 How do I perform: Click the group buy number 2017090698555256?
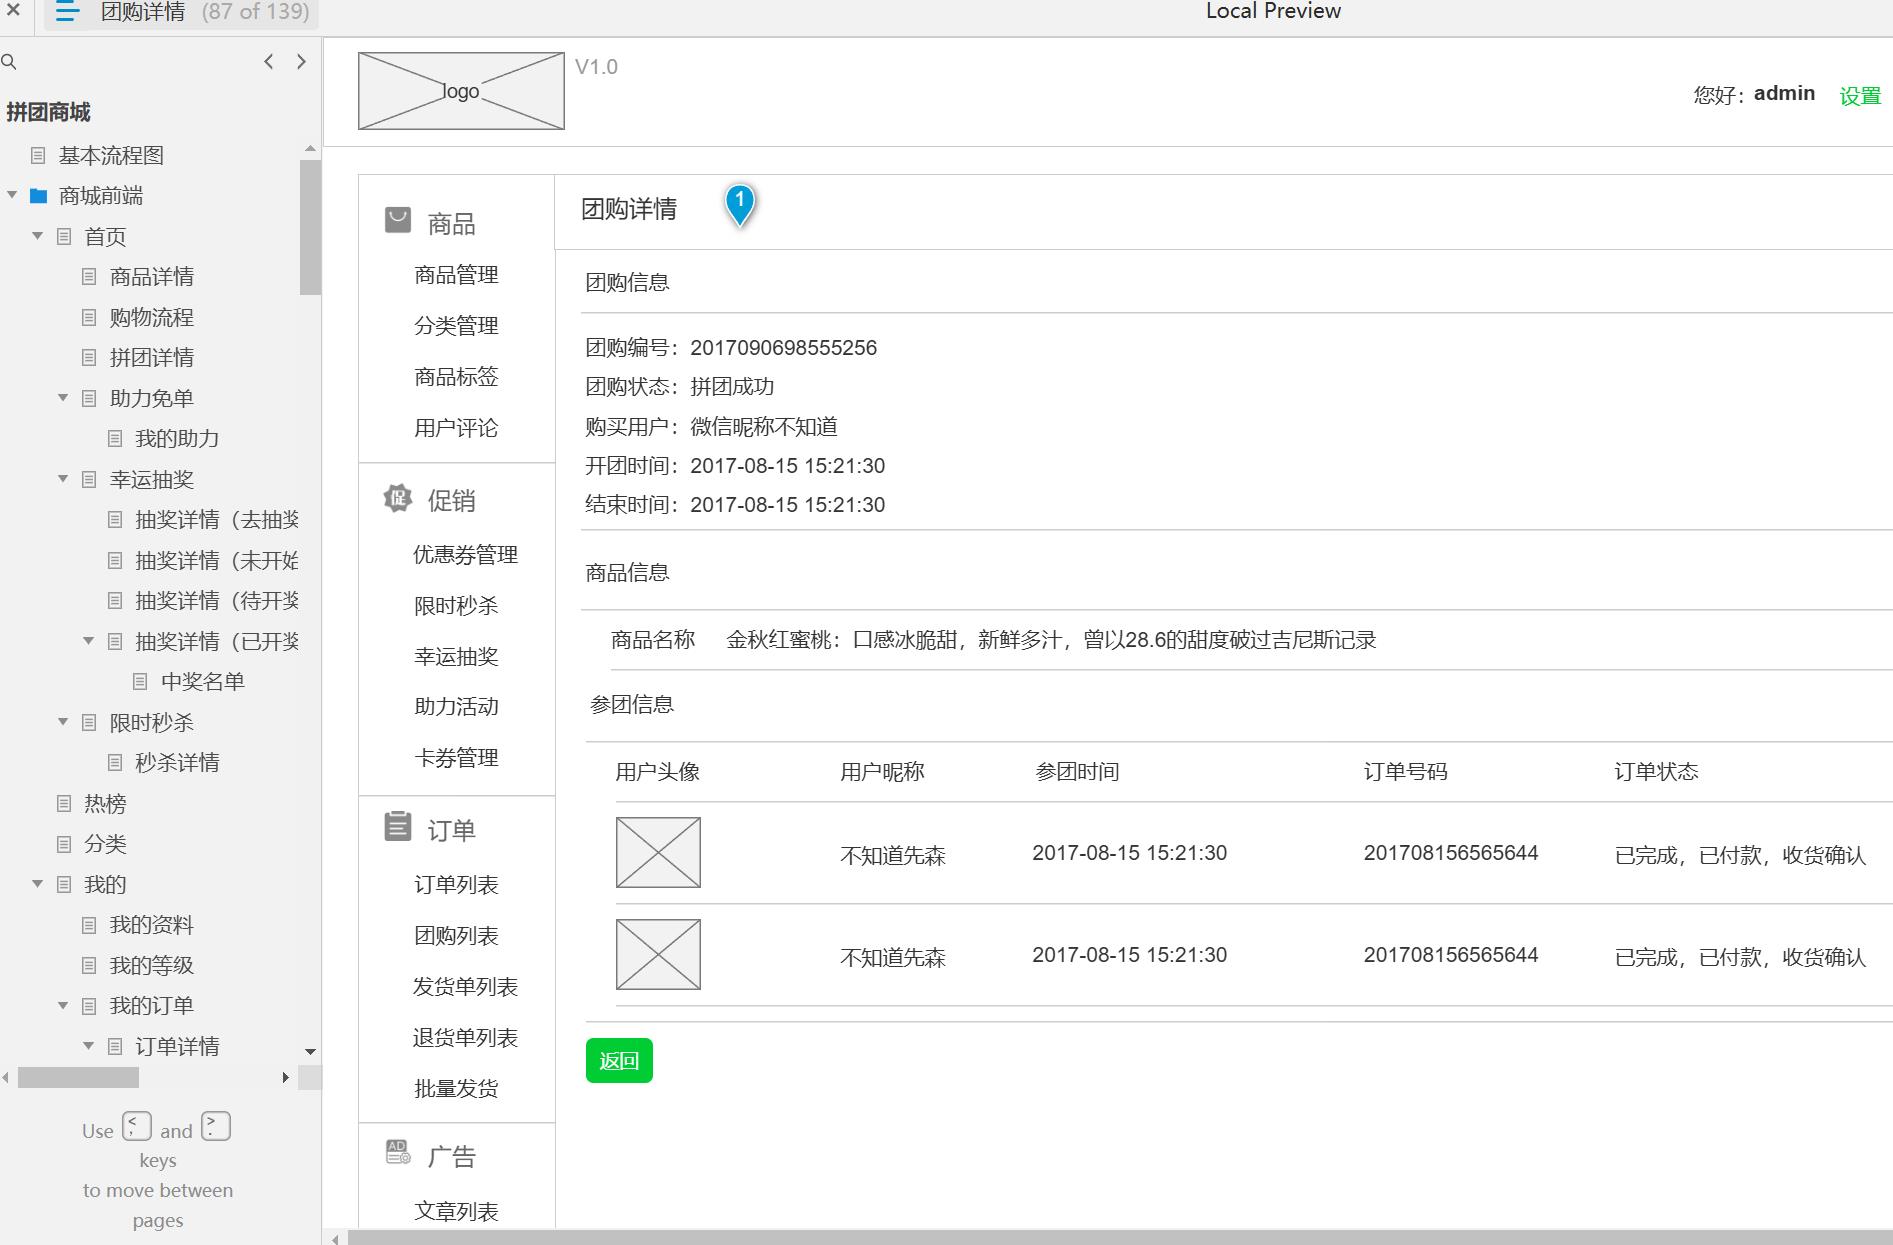tap(783, 348)
